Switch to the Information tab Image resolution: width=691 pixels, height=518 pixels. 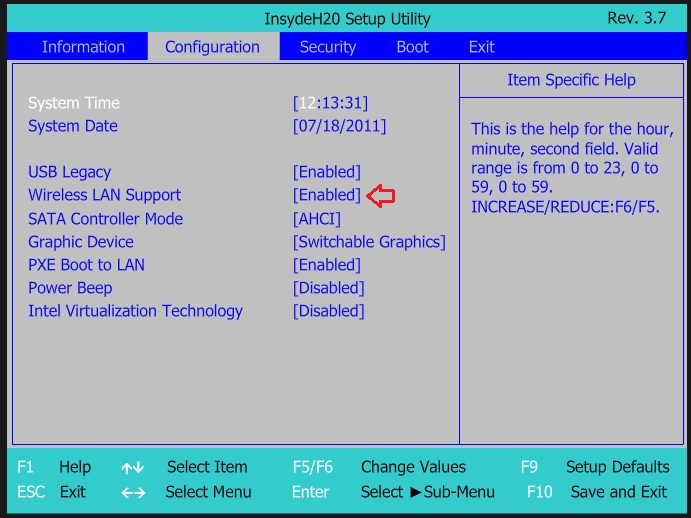coord(83,47)
